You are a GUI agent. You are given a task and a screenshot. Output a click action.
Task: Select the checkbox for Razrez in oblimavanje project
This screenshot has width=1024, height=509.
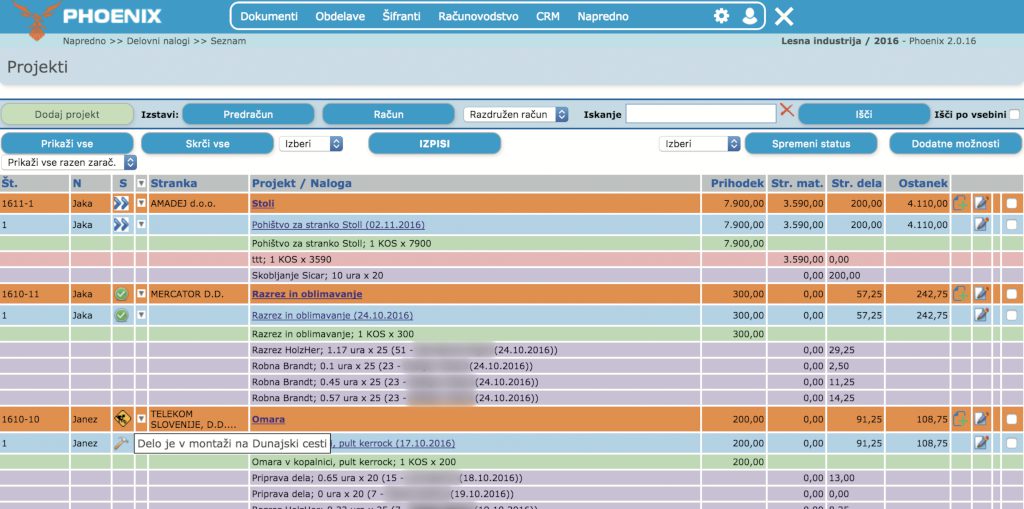(1012, 294)
